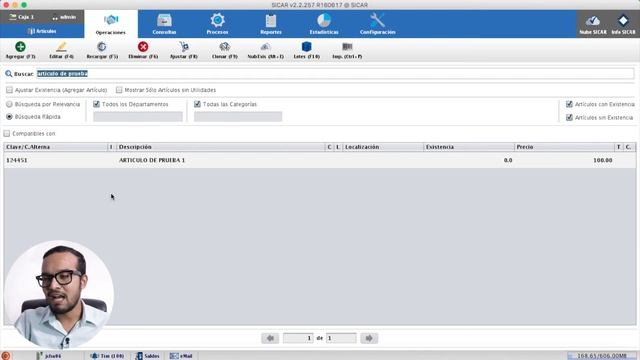640x360 pixels.
Task: Open the Estadísticas tab
Action: click(x=324, y=24)
